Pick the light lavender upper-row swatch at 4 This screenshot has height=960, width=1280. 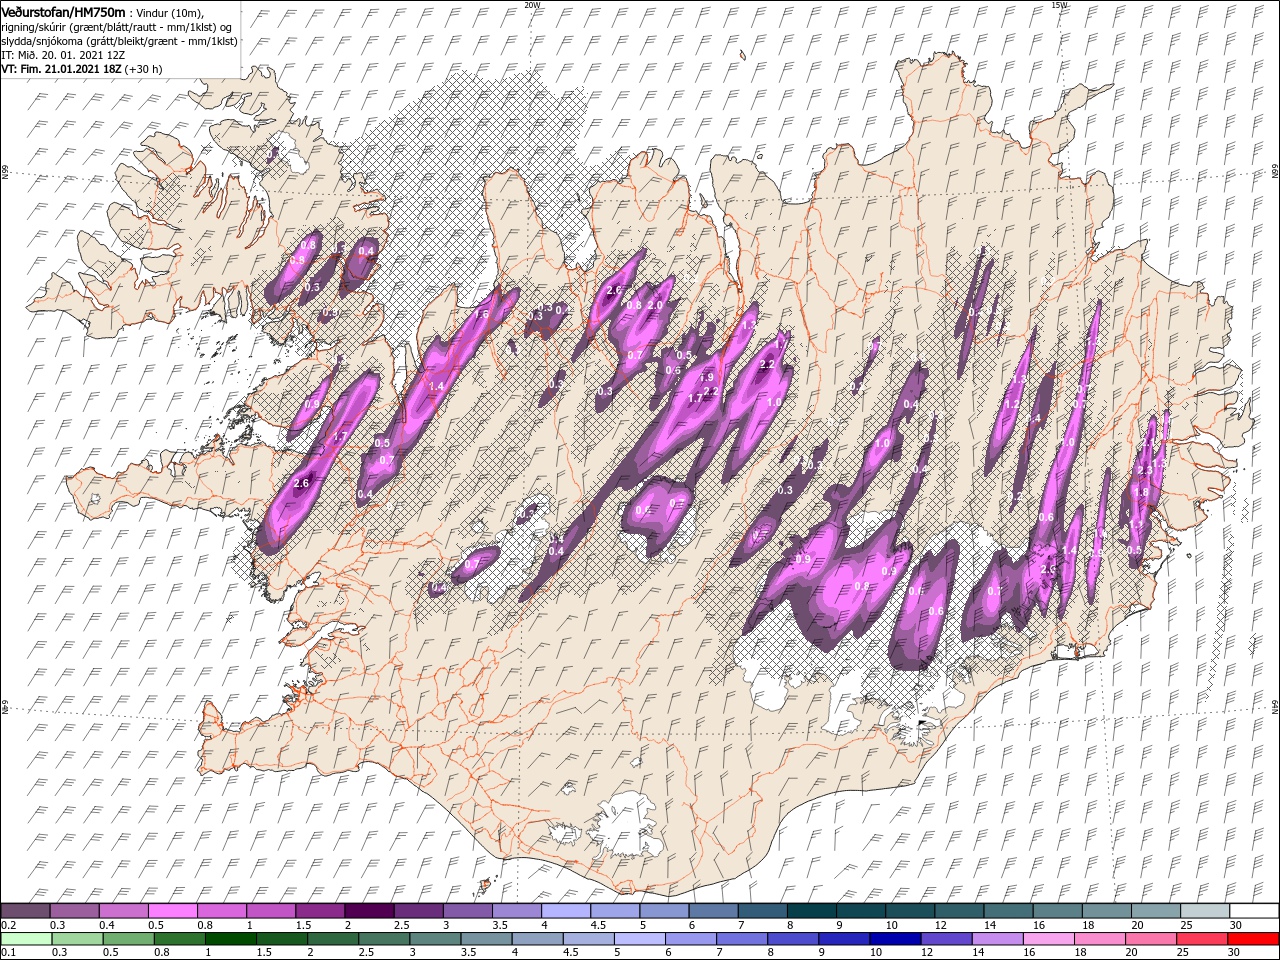[565, 911]
